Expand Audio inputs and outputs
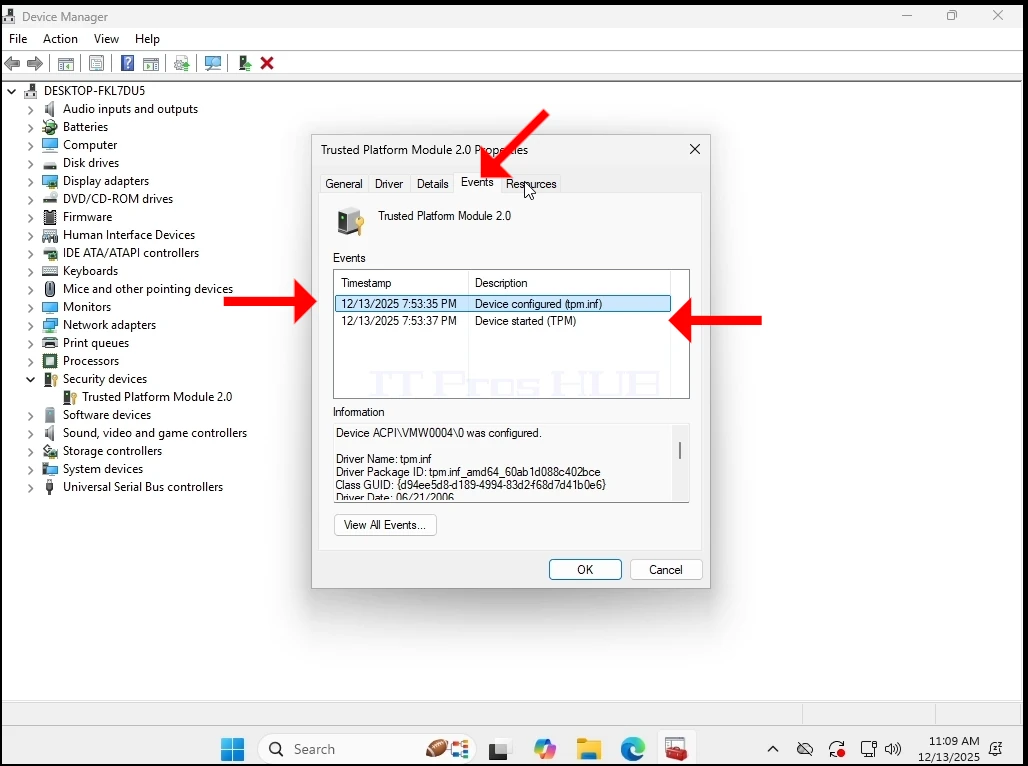The height and width of the screenshot is (766, 1028). [30, 110]
